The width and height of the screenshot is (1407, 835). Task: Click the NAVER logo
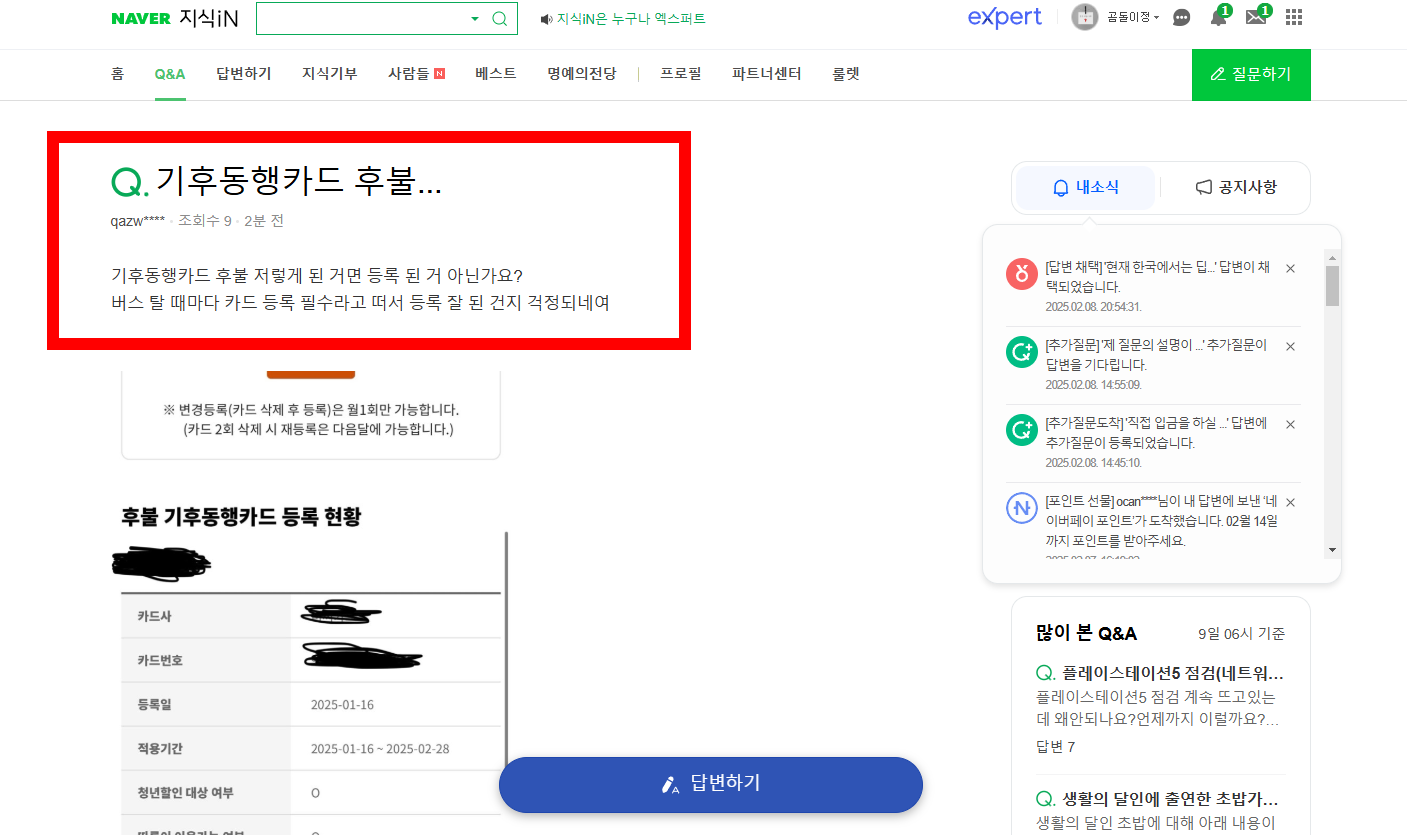coord(141,18)
